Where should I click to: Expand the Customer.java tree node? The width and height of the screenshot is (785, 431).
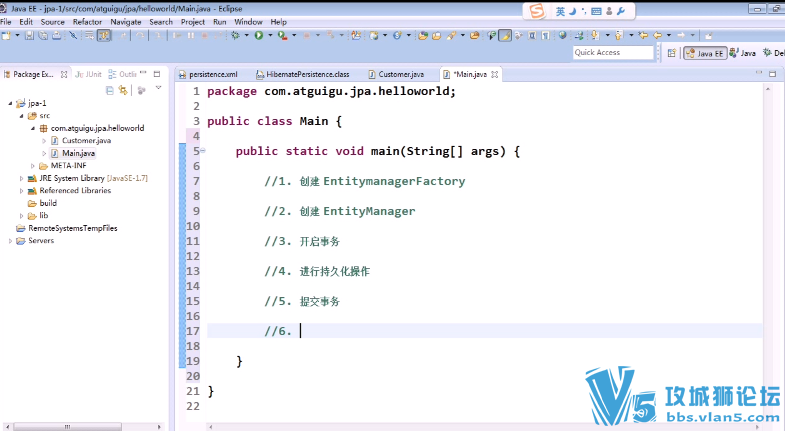[x=44, y=141]
